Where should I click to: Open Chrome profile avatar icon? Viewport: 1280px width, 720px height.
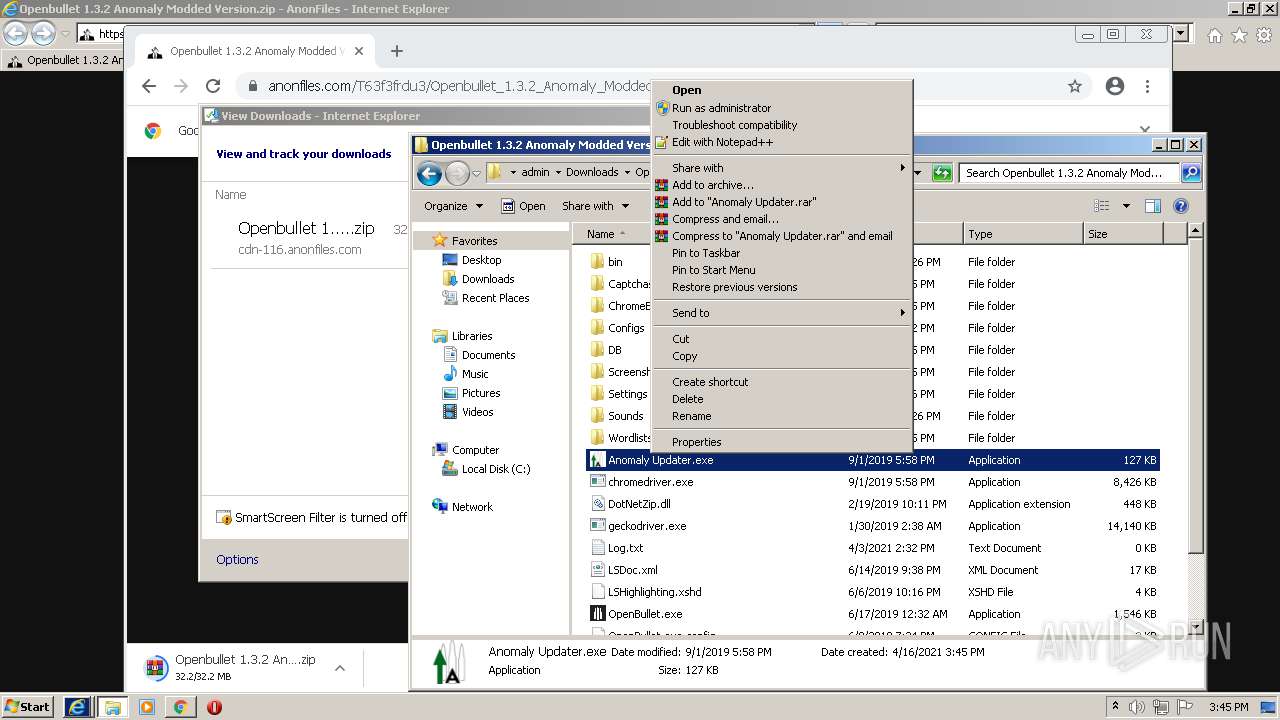click(x=1115, y=87)
